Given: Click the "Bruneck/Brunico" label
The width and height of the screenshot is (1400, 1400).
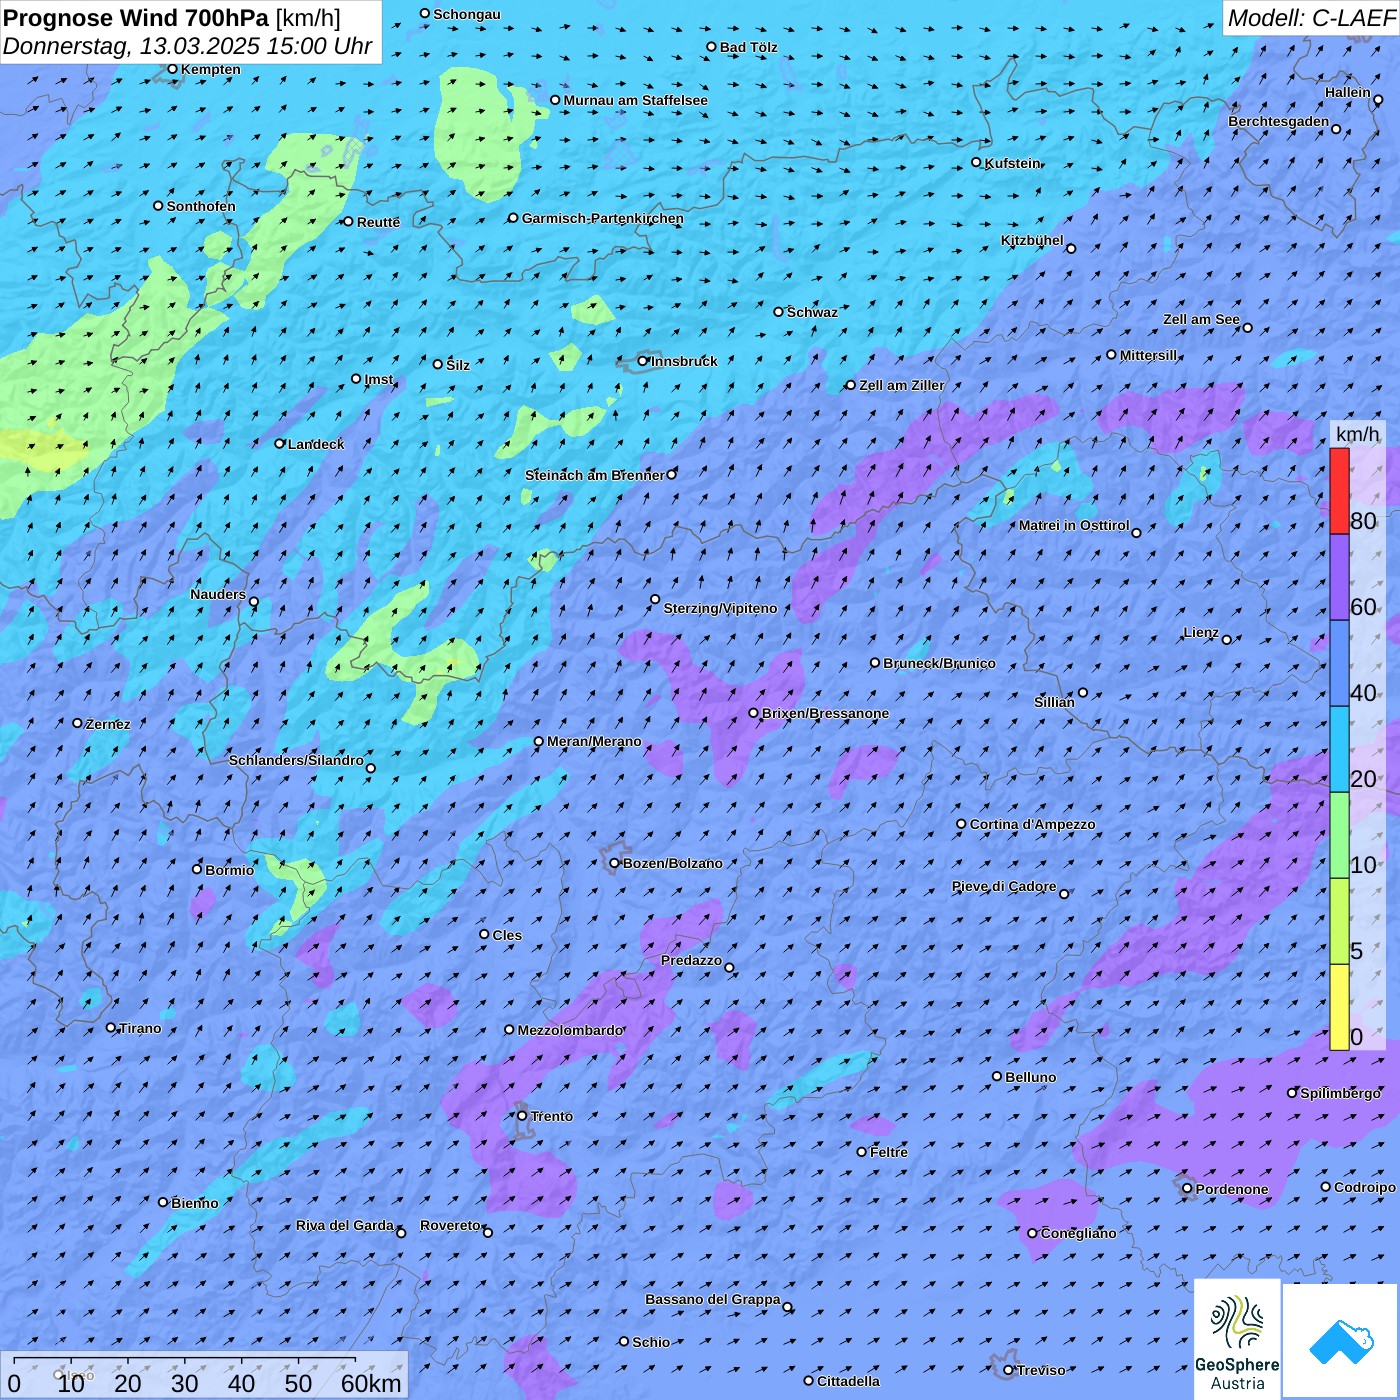Looking at the screenshot, I should click(939, 663).
